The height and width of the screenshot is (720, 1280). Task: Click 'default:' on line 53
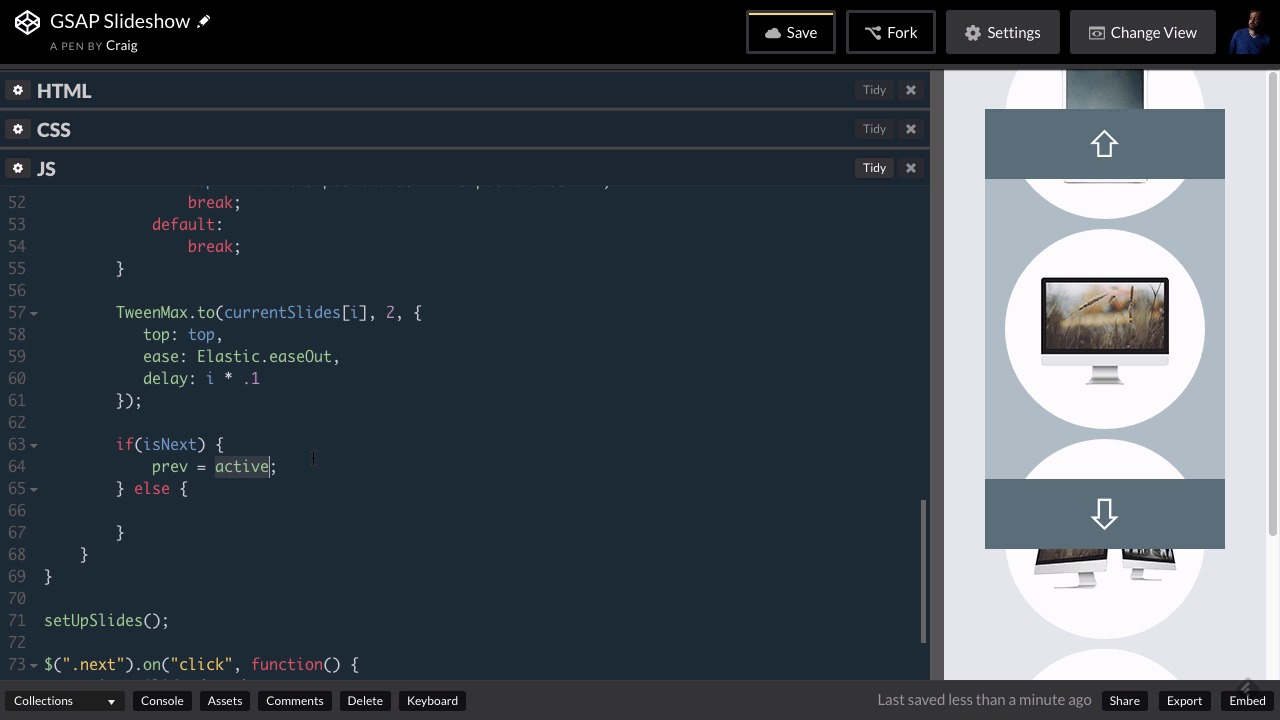[x=188, y=225]
